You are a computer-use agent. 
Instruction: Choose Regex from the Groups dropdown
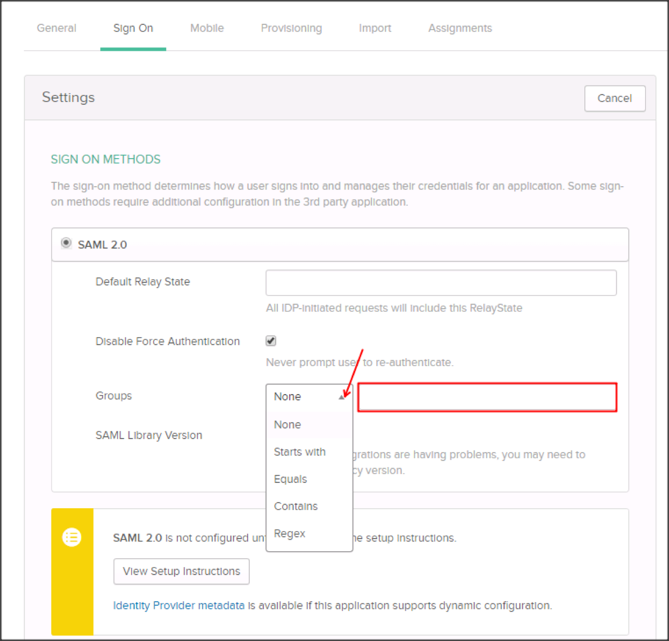290,533
